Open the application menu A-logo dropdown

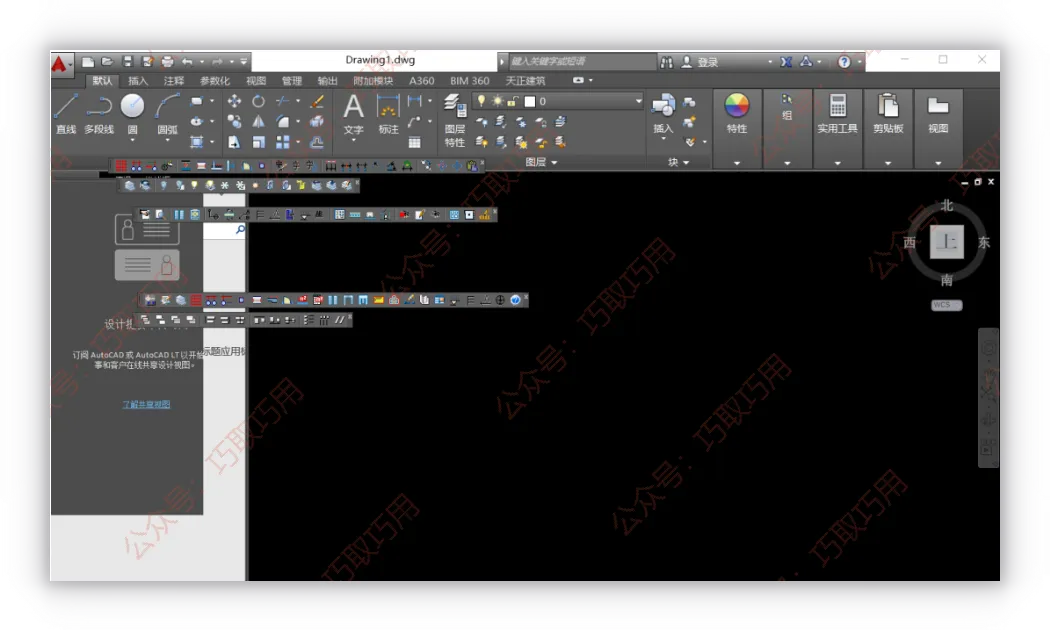[x=62, y=64]
